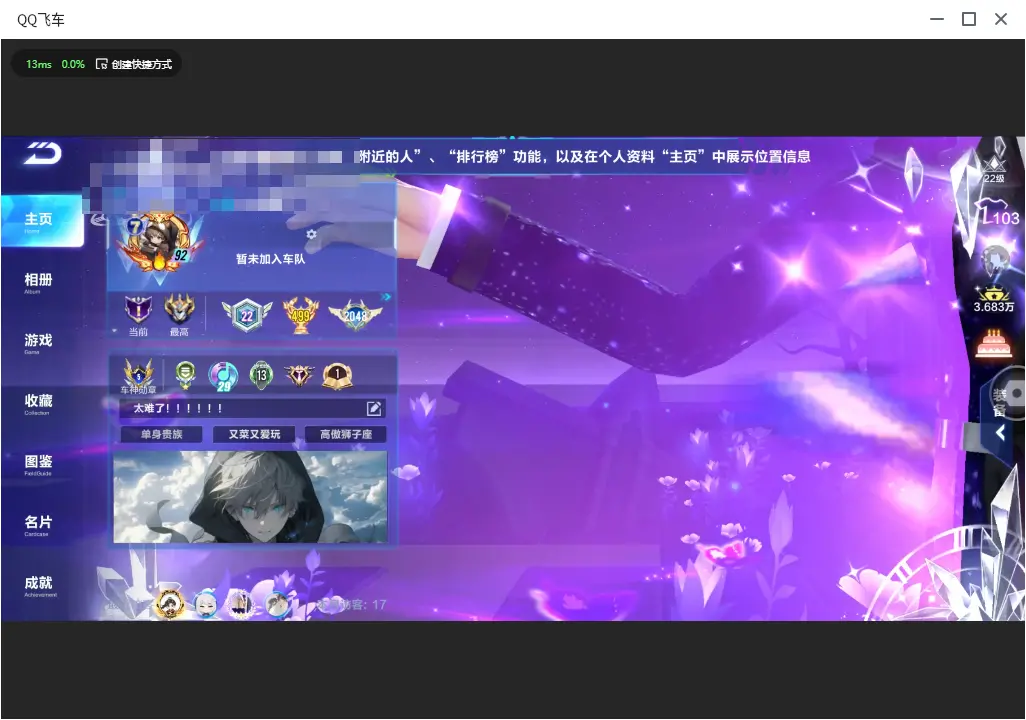Click the gold winged T medal
This screenshot has width=1026, height=720.
click(x=300, y=375)
